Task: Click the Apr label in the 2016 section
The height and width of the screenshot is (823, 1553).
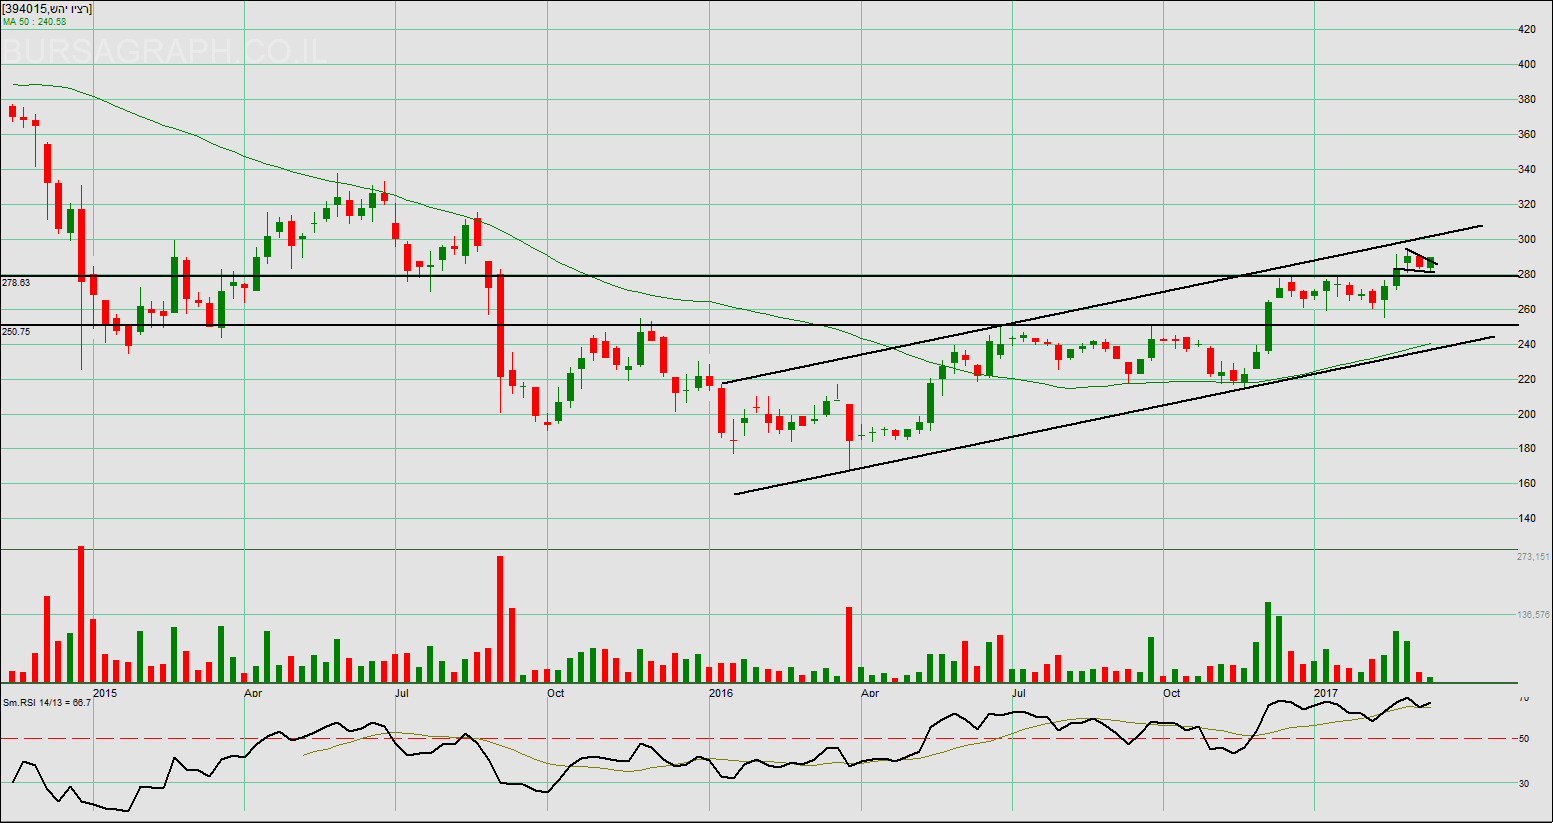Action: click(870, 693)
